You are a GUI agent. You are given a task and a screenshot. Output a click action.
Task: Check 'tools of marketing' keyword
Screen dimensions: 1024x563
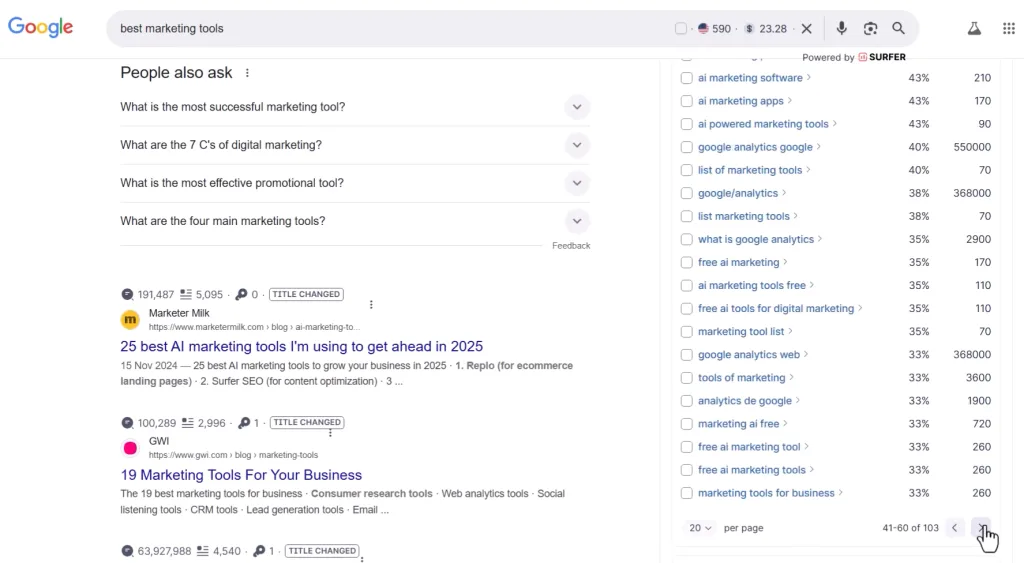tap(686, 378)
